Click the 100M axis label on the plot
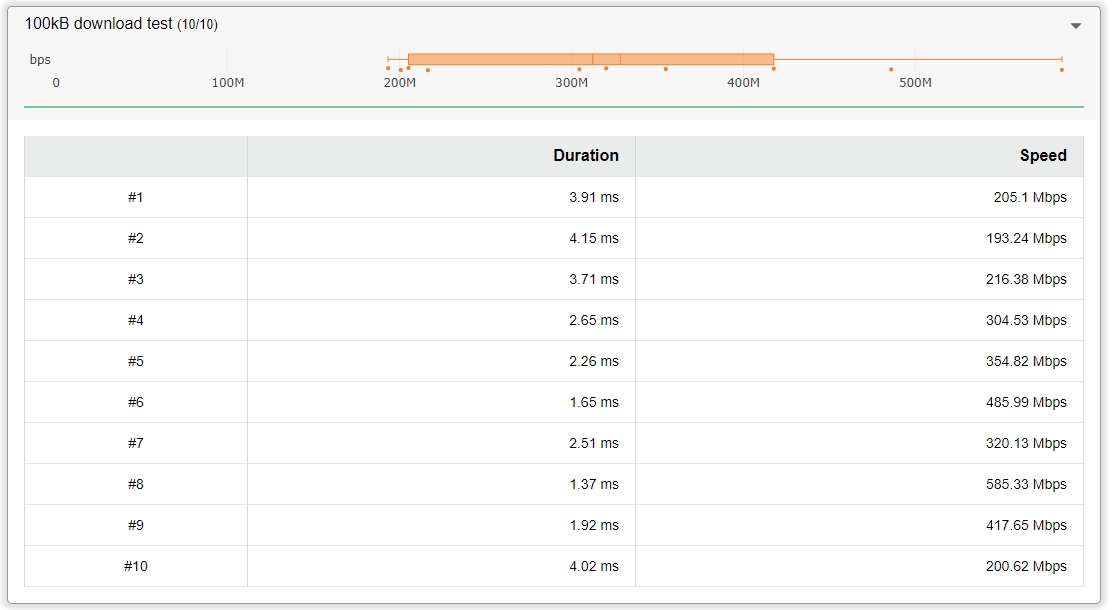 click(228, 83)
